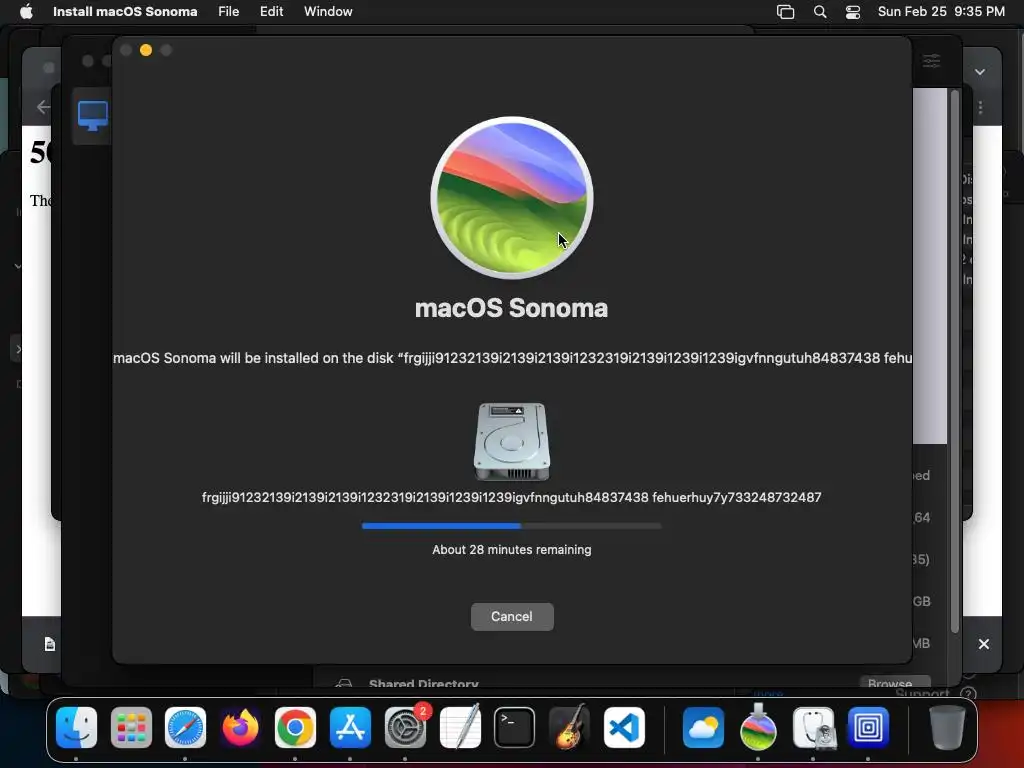The width and height of the screenshot is (1024, 768).
Task: Cancel the macOS Sonoma installation
Action: coord(512,616)
